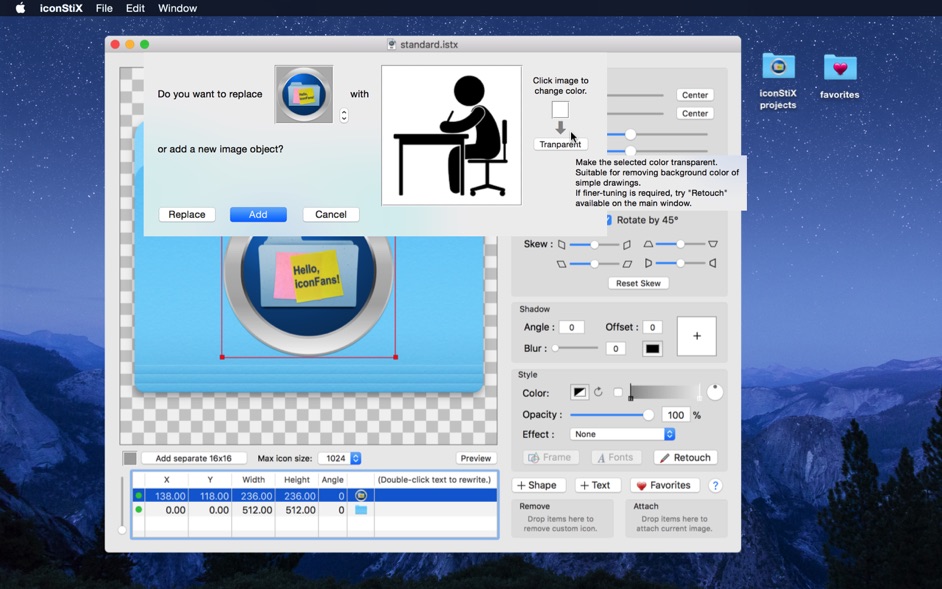Screen dimensions: 942x589
Task: Select the existing icon thumbnail to replace
Action: click(304, 95)
